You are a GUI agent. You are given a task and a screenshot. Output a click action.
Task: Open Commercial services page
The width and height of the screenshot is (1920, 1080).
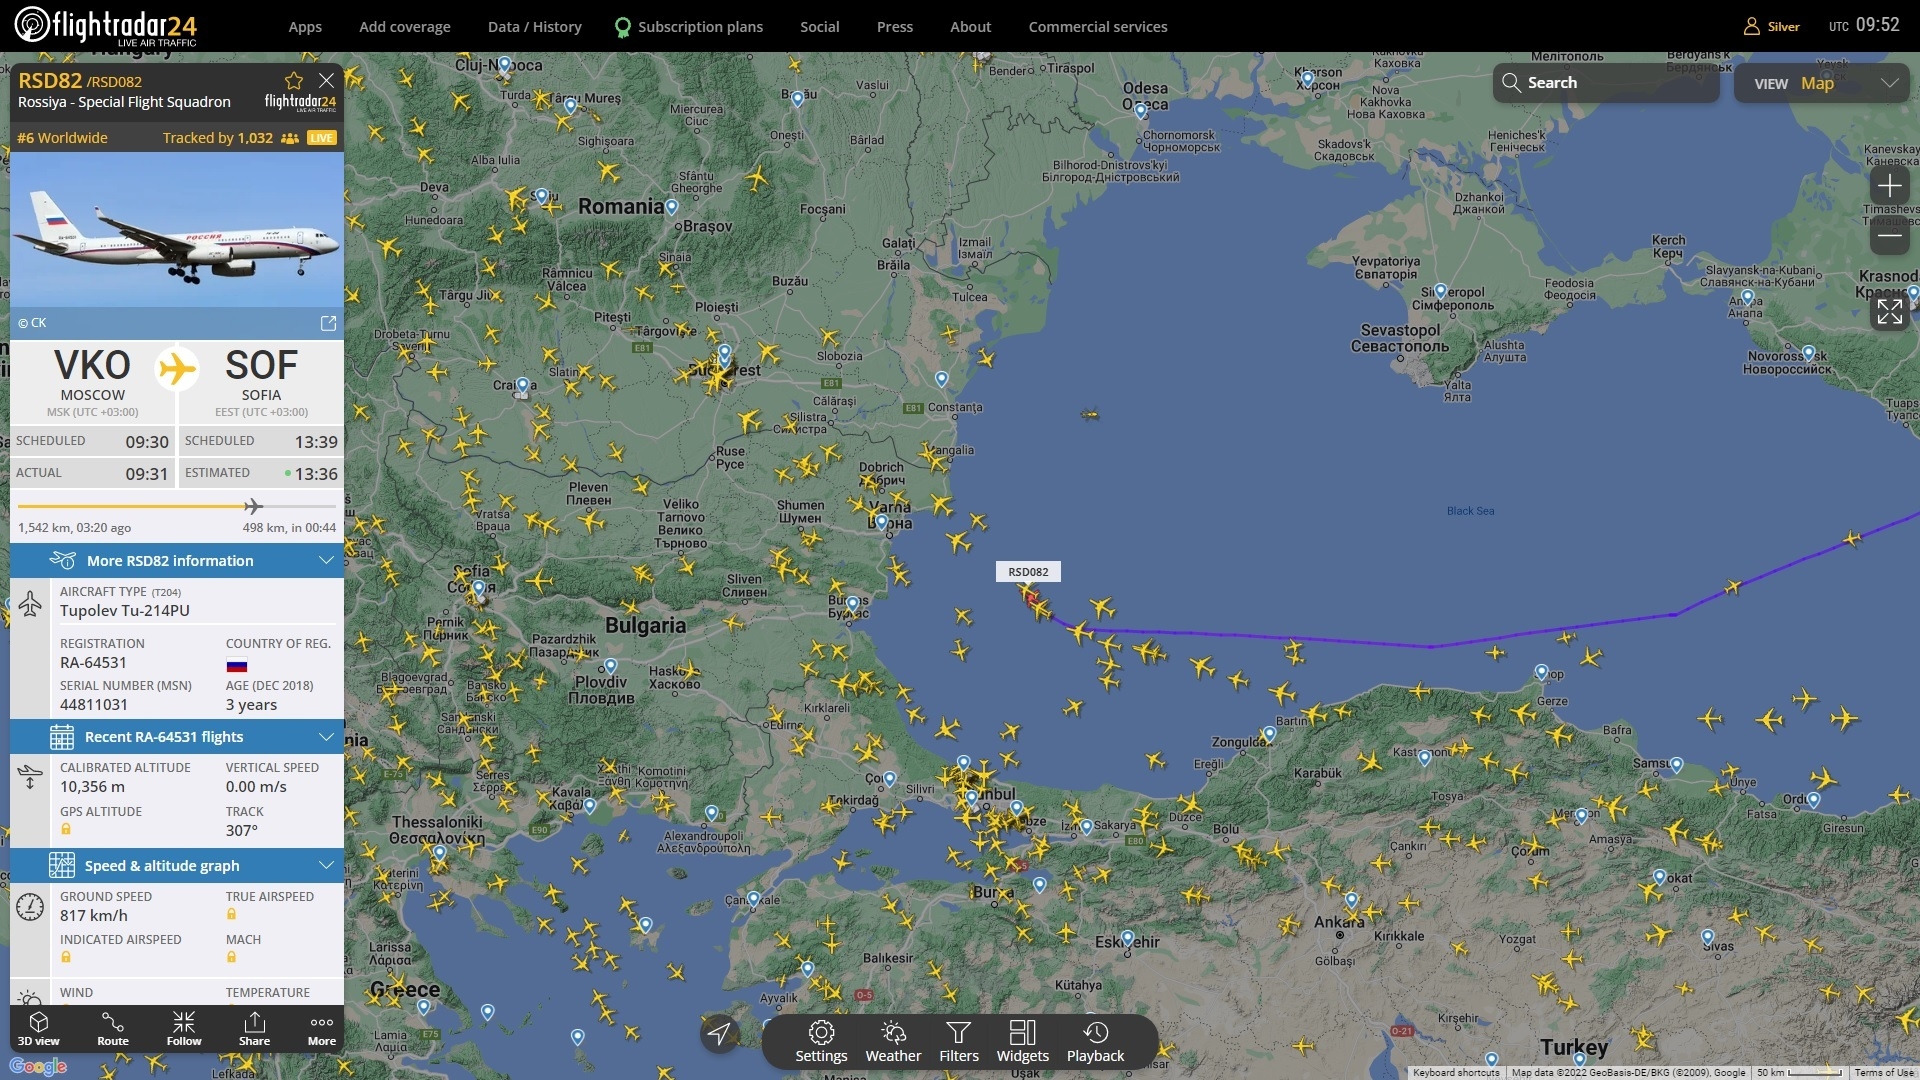[x=1098, y=27]
